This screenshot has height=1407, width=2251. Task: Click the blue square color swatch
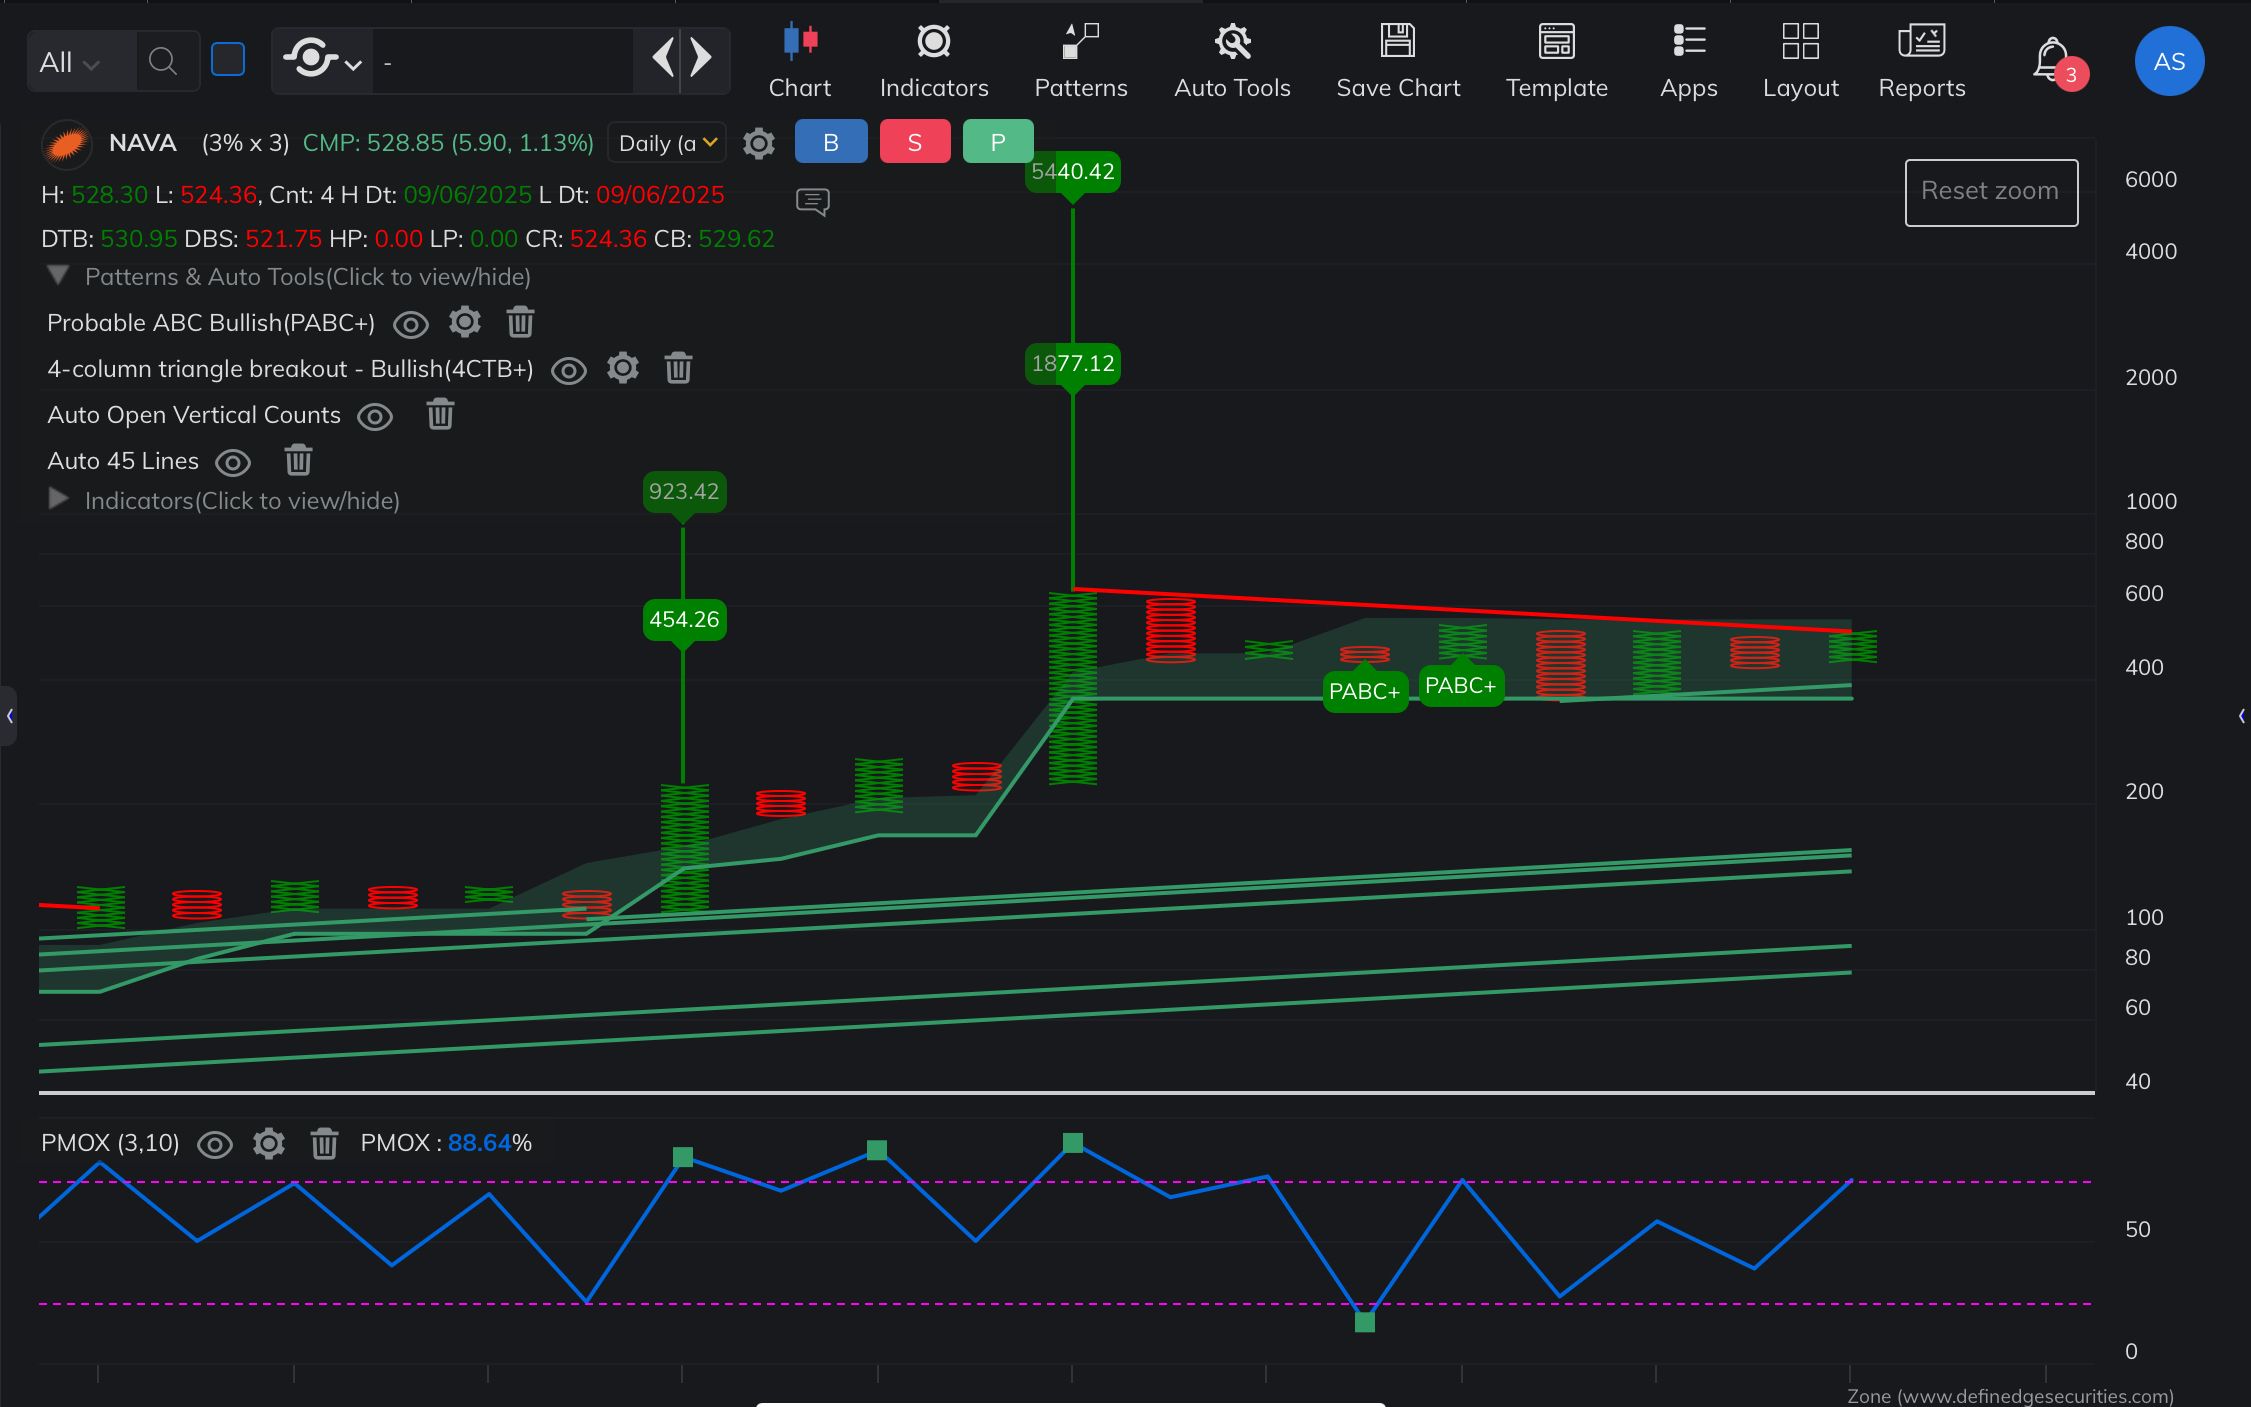coord(228,60)
